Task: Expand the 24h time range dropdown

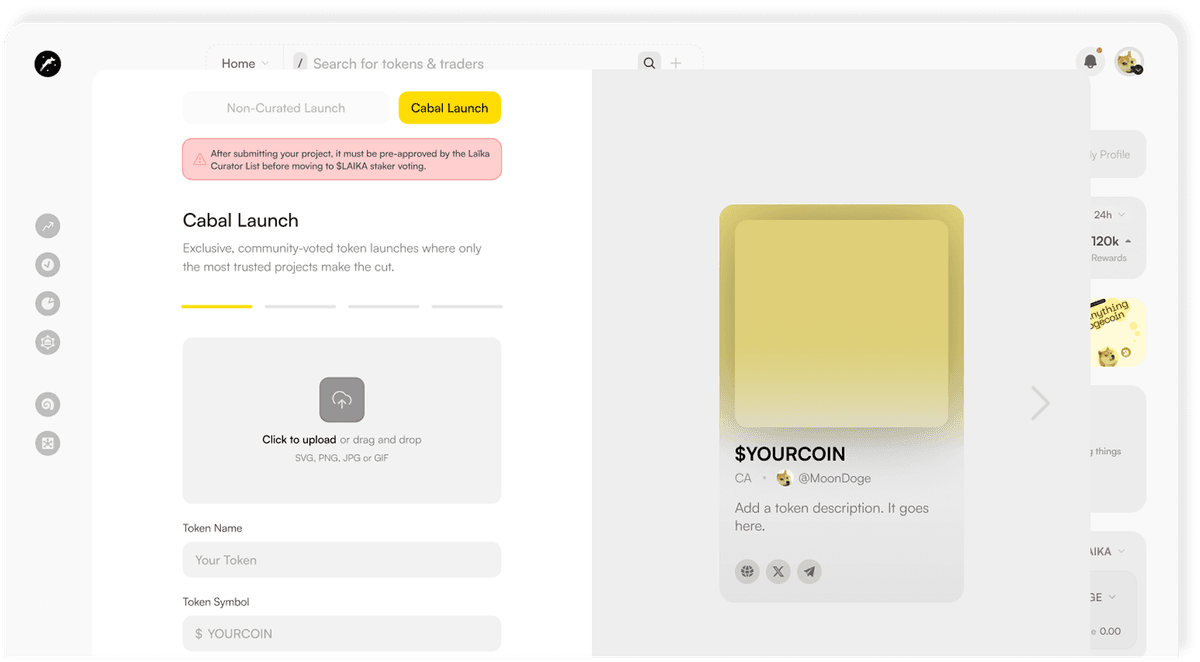Action: click(x=1109, y=215)
